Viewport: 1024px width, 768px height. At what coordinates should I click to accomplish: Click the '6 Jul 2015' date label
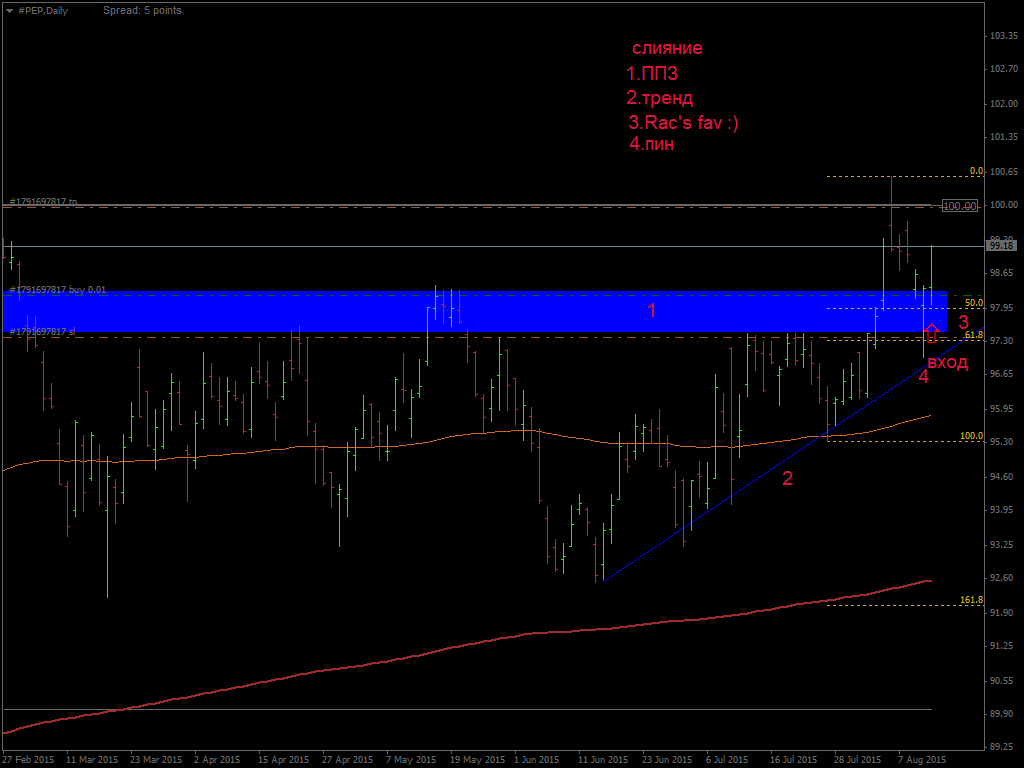click(727, 760)
